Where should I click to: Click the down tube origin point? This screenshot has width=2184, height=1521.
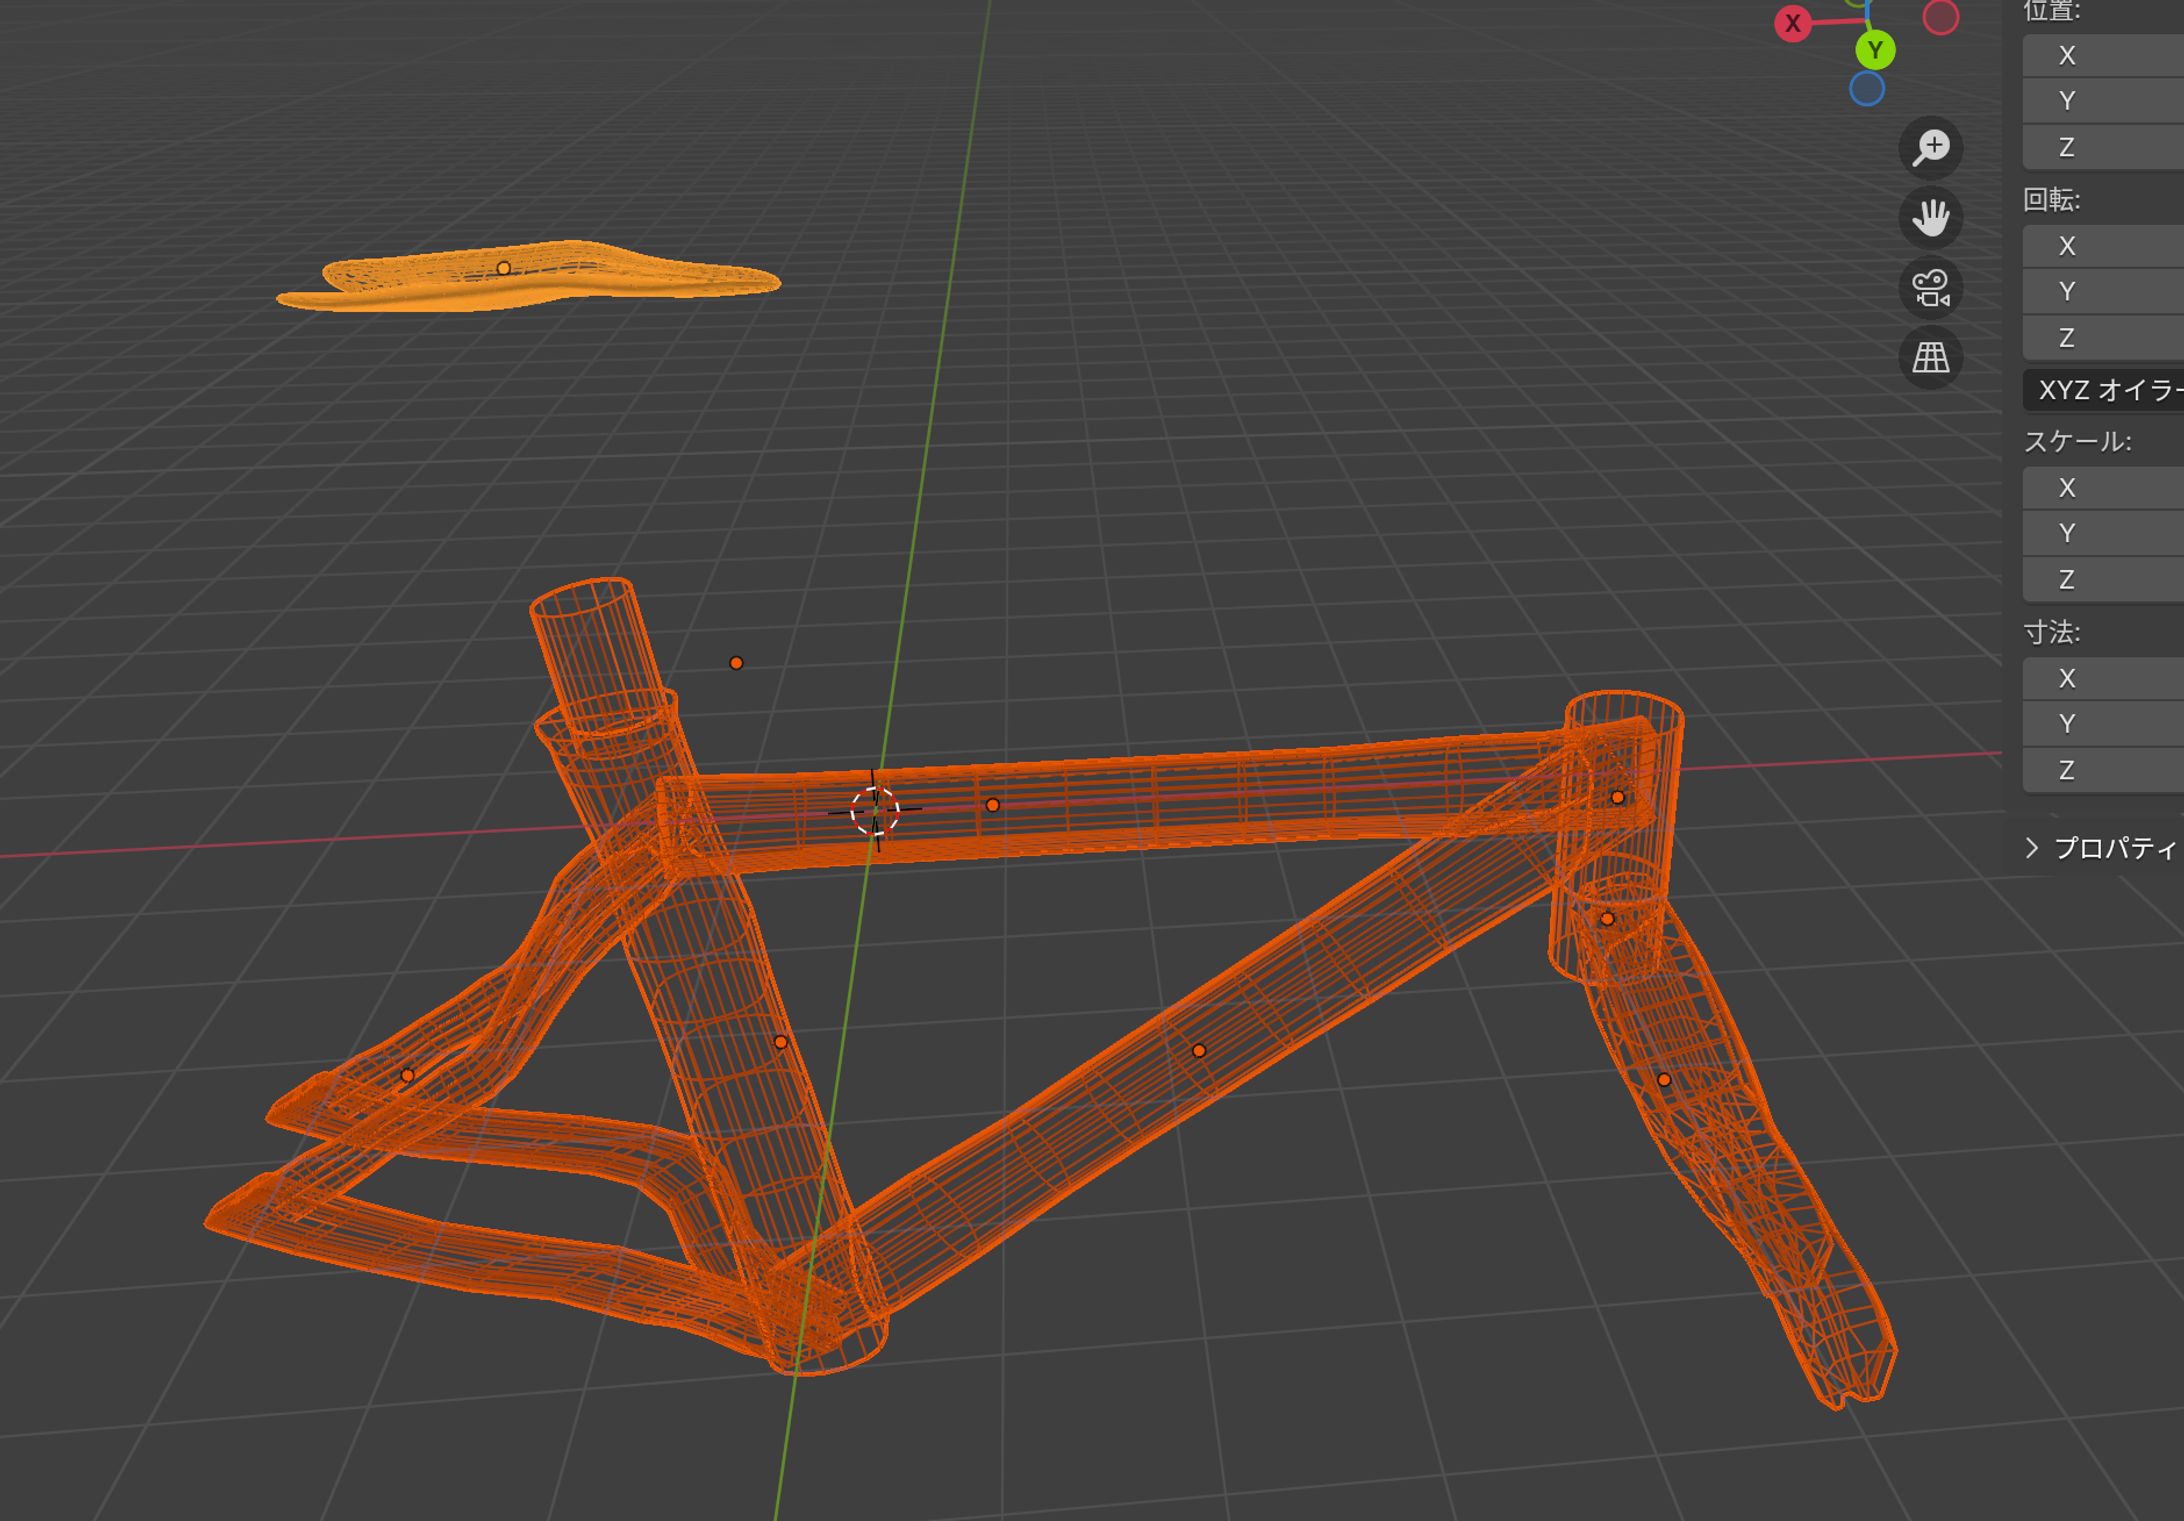[x=1199, y=1050]
